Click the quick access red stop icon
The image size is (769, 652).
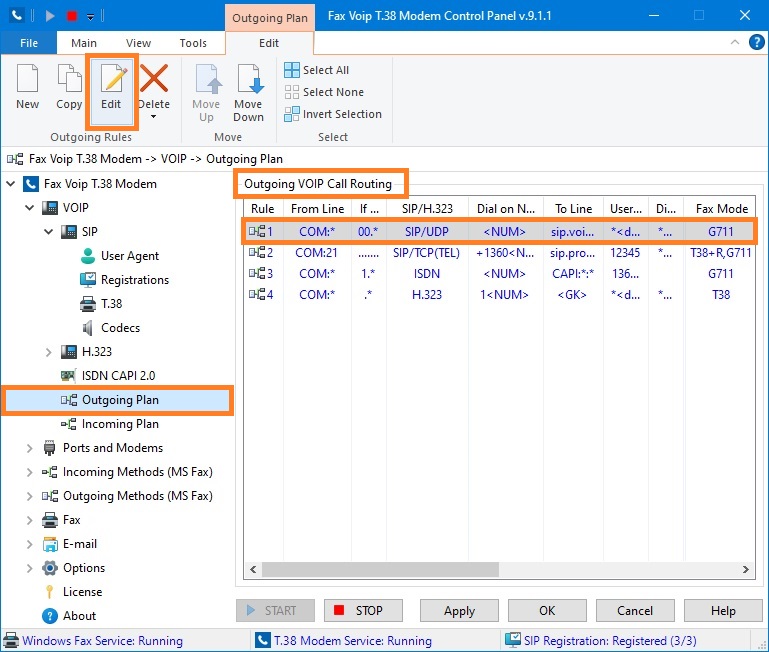(x=72, y=16)
